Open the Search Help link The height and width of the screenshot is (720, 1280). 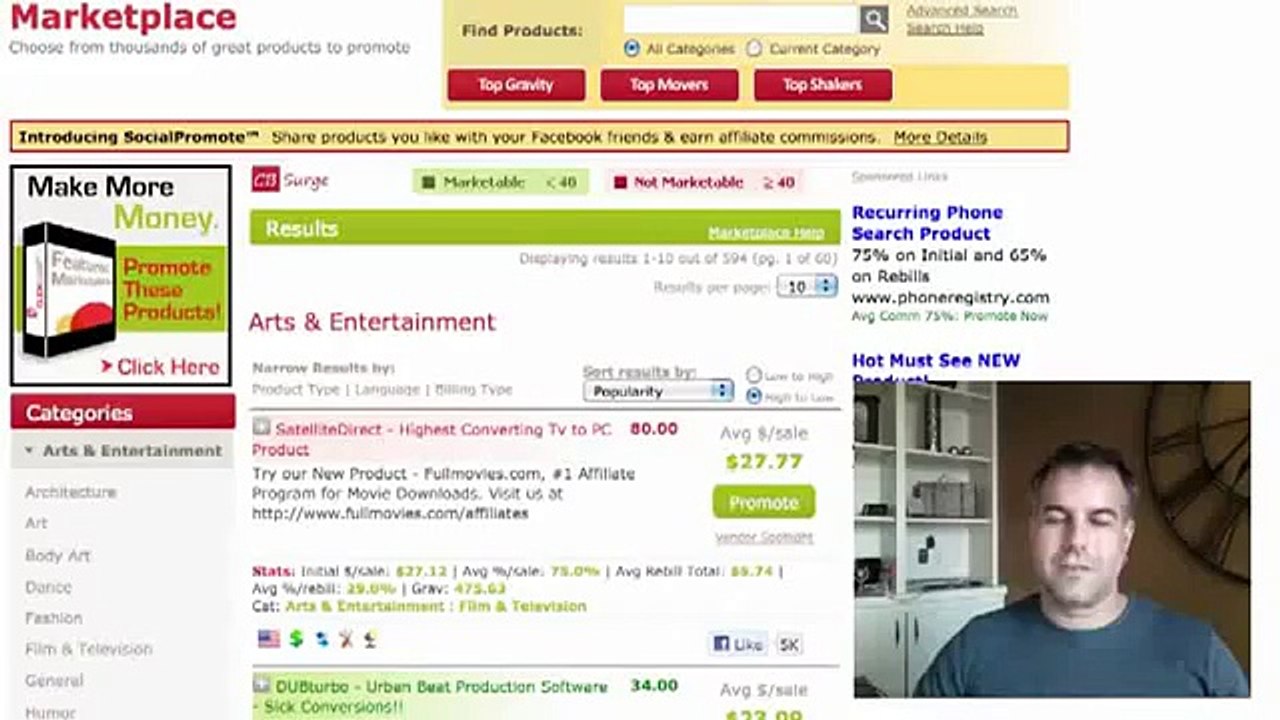pos(945,28)
